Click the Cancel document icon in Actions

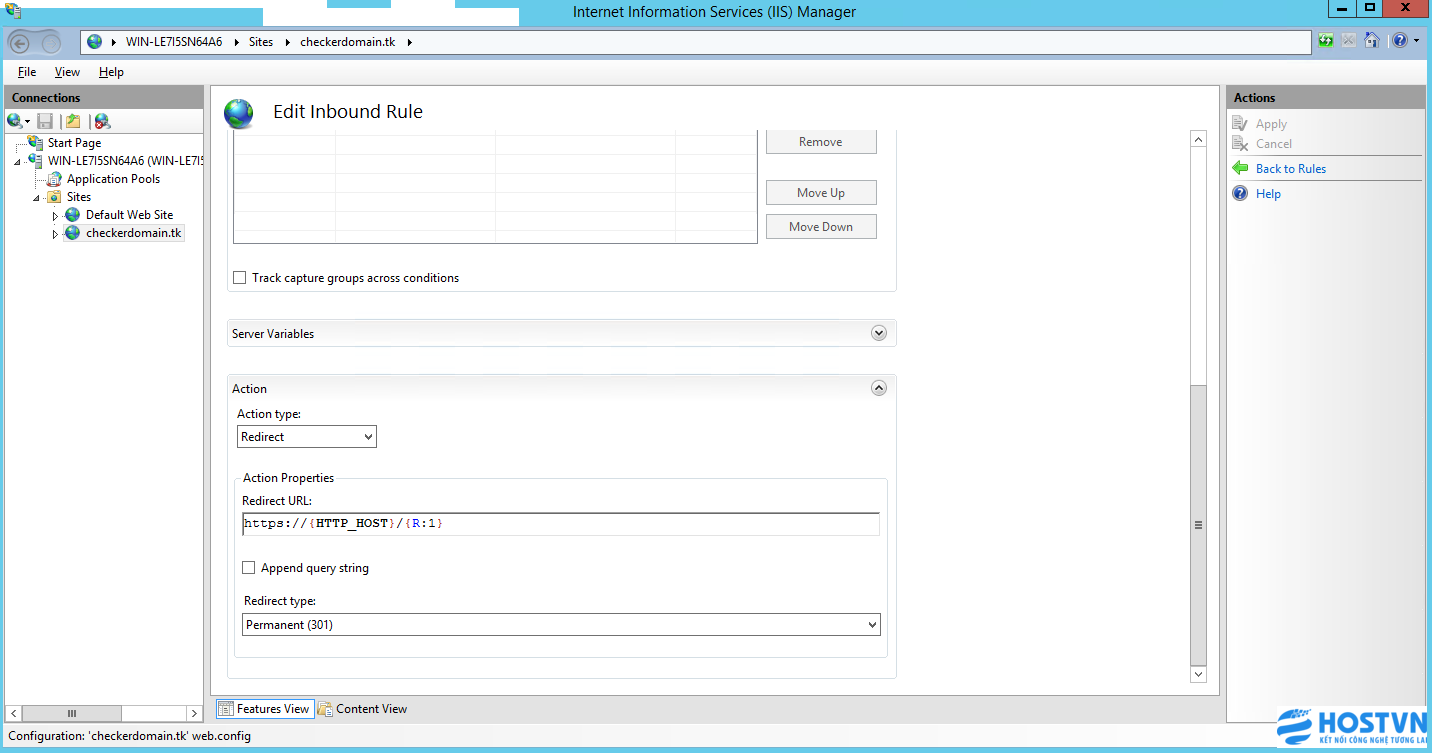(x=1240, y=143)
